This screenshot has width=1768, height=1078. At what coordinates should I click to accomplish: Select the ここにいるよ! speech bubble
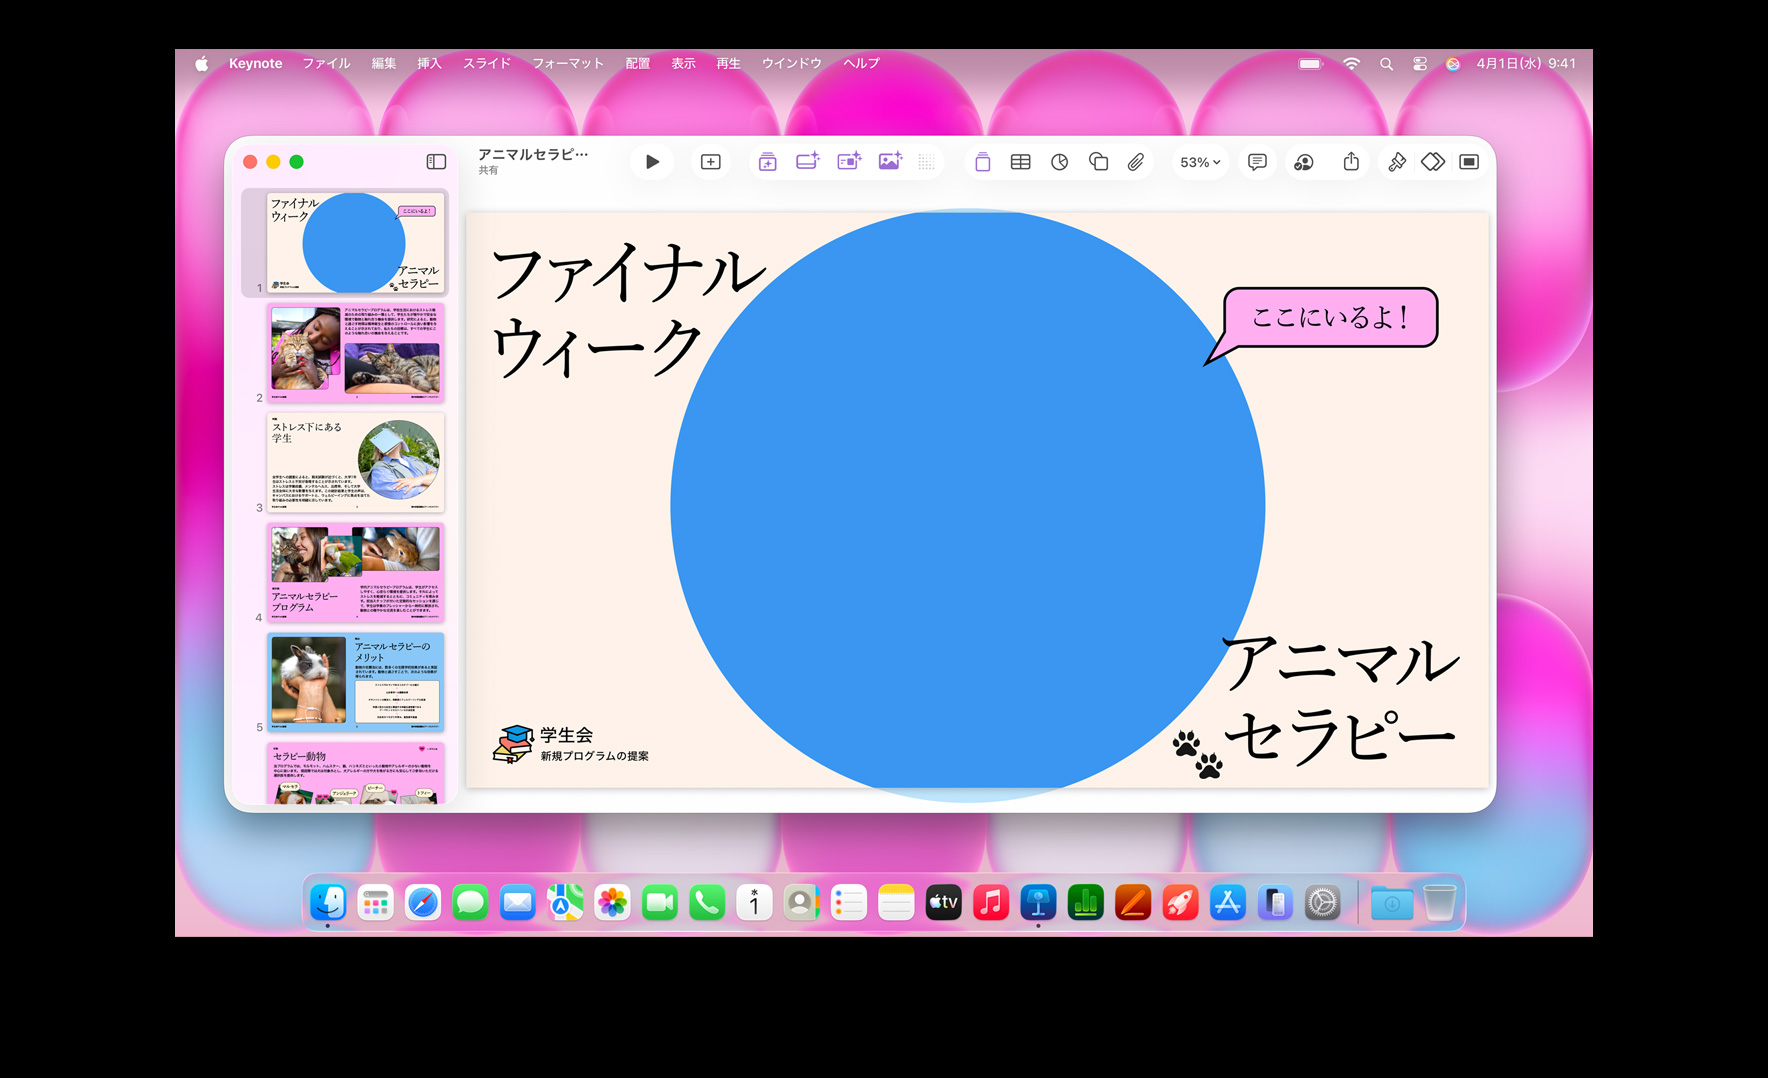[1330, 317]
